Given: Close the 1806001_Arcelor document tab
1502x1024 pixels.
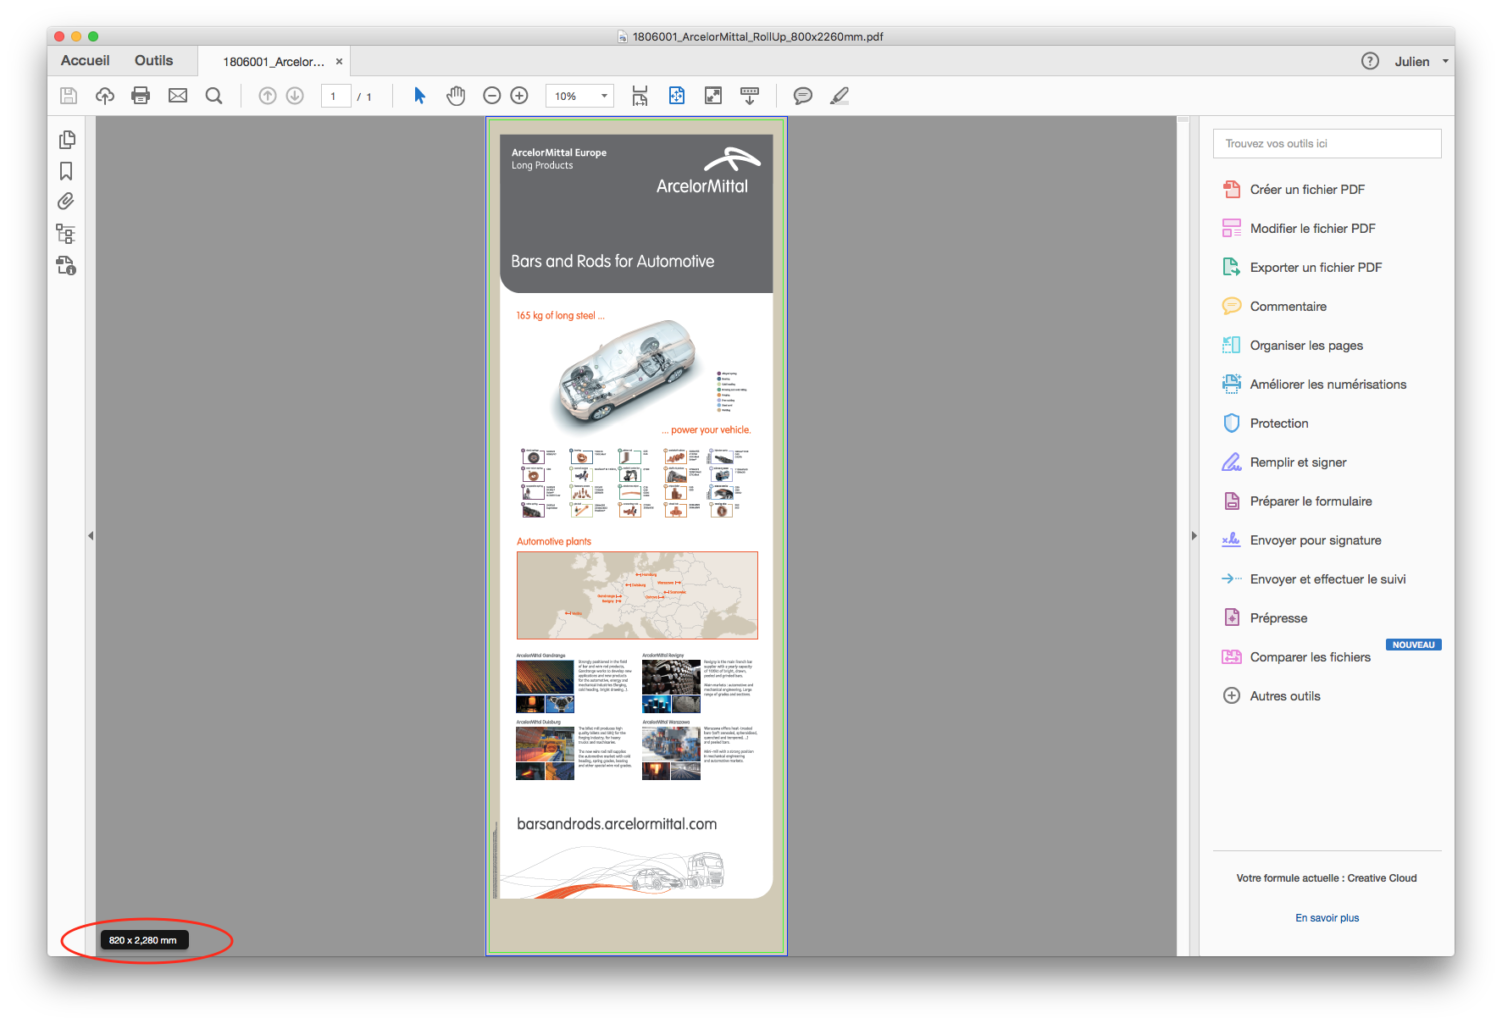Looking at the screenshot, I should (x=339, y=62).
